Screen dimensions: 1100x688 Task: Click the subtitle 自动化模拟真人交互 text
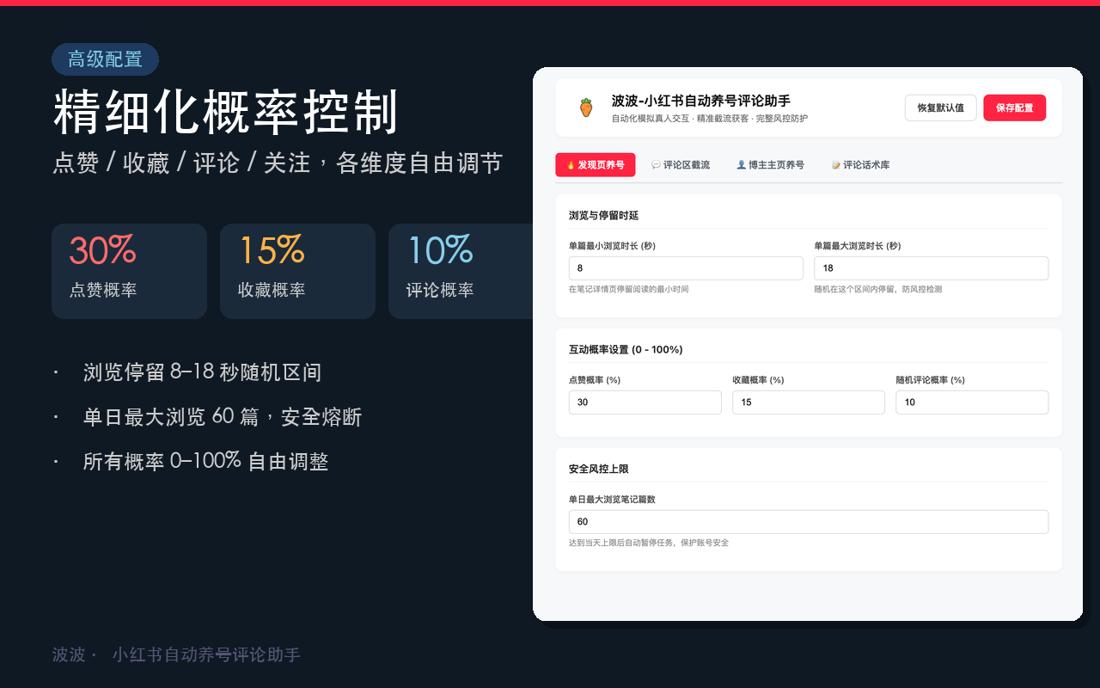[650, 119]
